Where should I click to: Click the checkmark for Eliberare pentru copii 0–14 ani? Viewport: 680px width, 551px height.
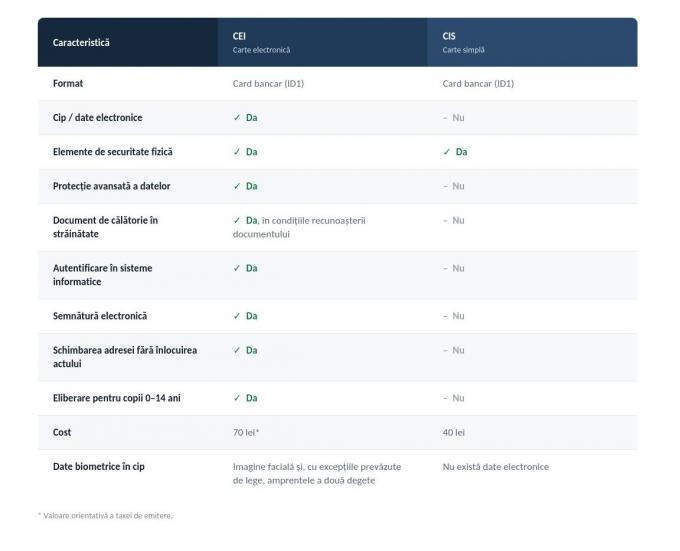coord(237,398)
